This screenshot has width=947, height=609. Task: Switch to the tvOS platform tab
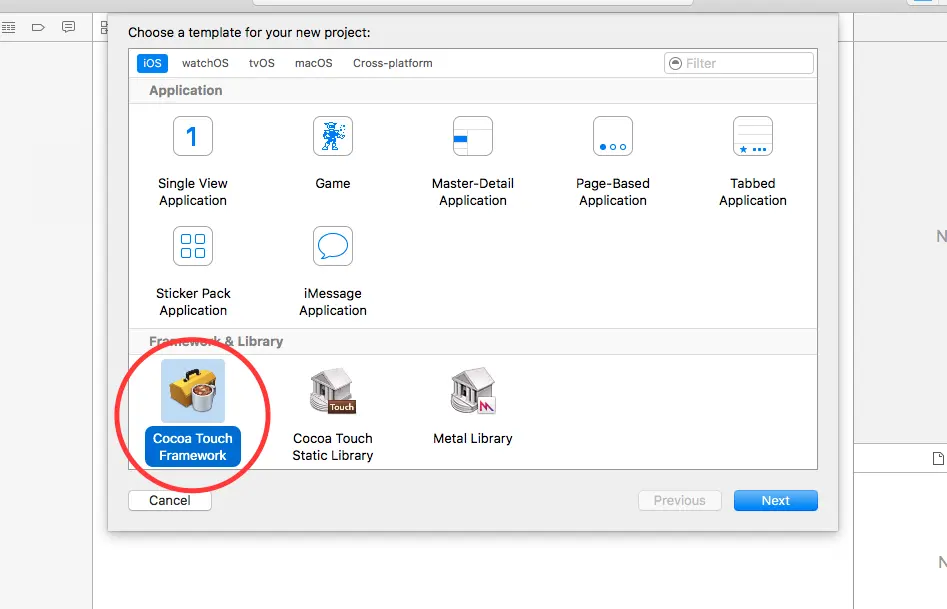click(x=262, y=63)
